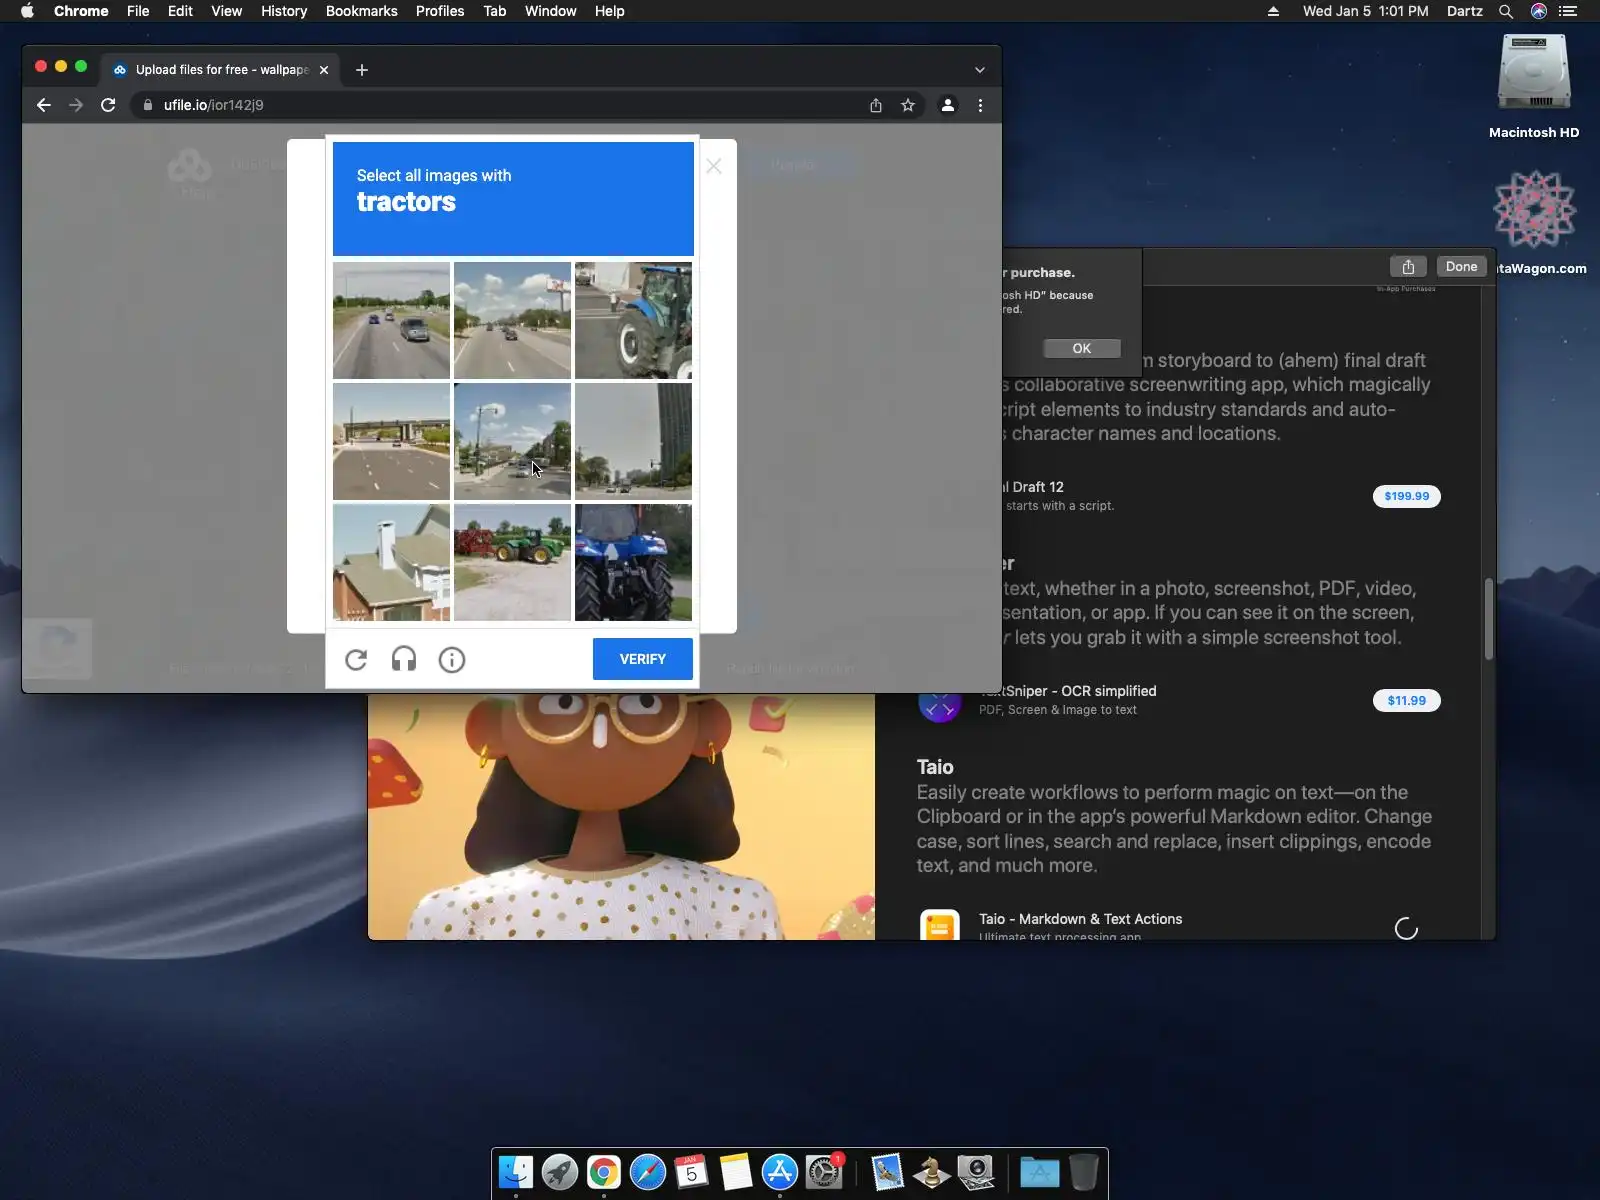Reload the captcha challenge images
The image size is (1600, 1200).
click(x=356, y=660)
